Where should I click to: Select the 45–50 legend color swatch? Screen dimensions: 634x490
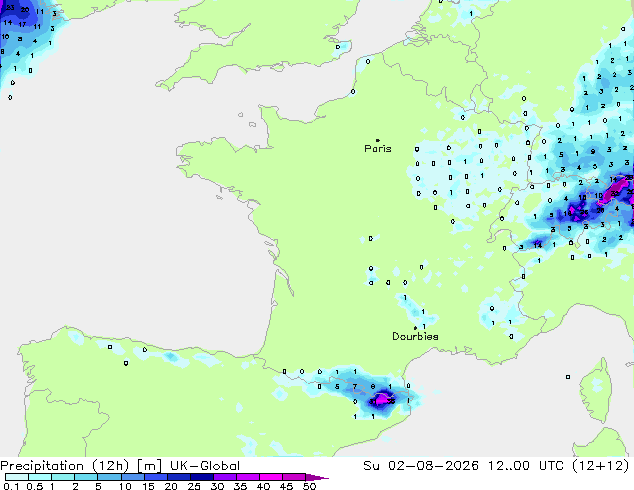[x=294, y=477]
